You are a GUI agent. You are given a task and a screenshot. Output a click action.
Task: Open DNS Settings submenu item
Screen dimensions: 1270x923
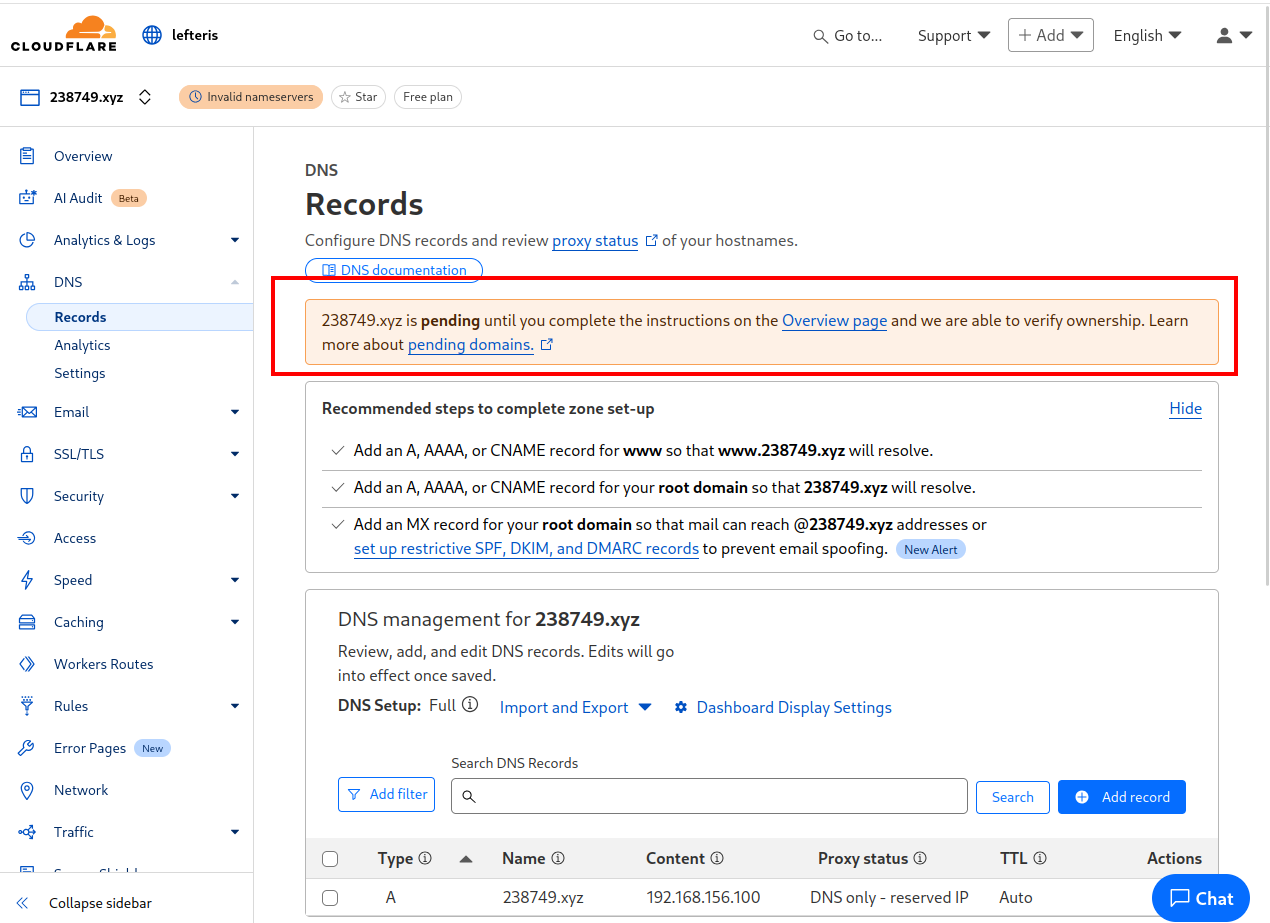[80, 373]
